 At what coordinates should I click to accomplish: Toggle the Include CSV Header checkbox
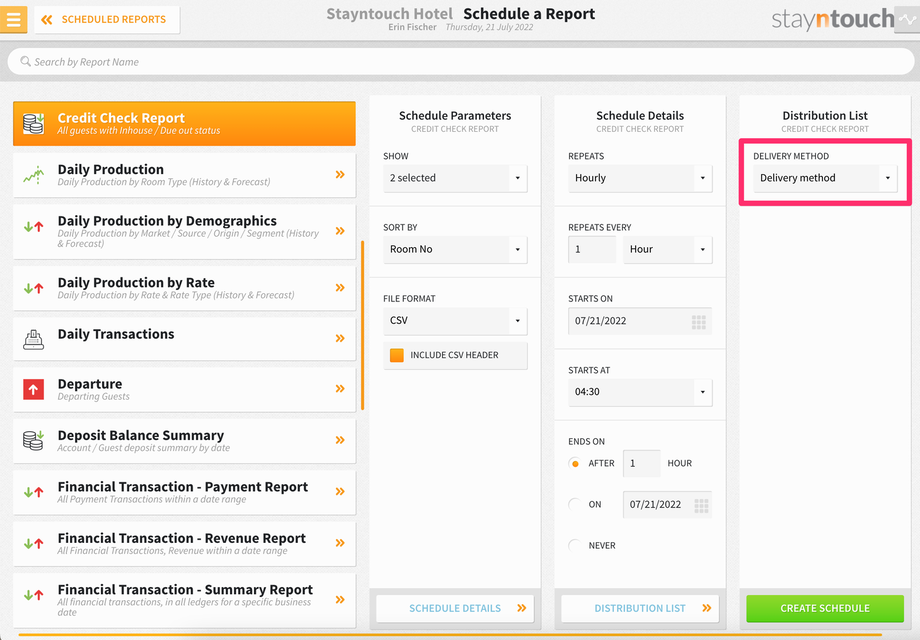(397, 355)
